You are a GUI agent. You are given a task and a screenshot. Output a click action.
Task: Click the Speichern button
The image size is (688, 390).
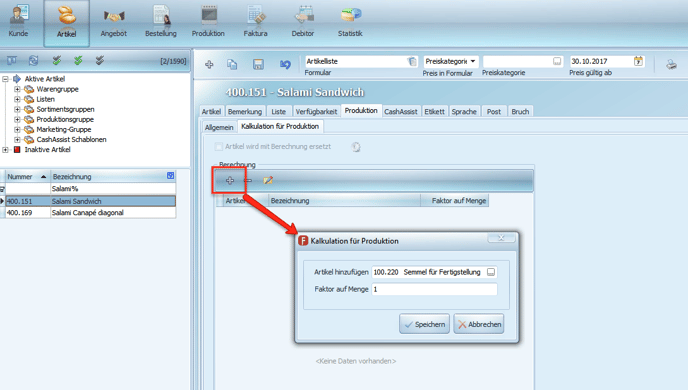pyautogui.click(x=424, y=324)
